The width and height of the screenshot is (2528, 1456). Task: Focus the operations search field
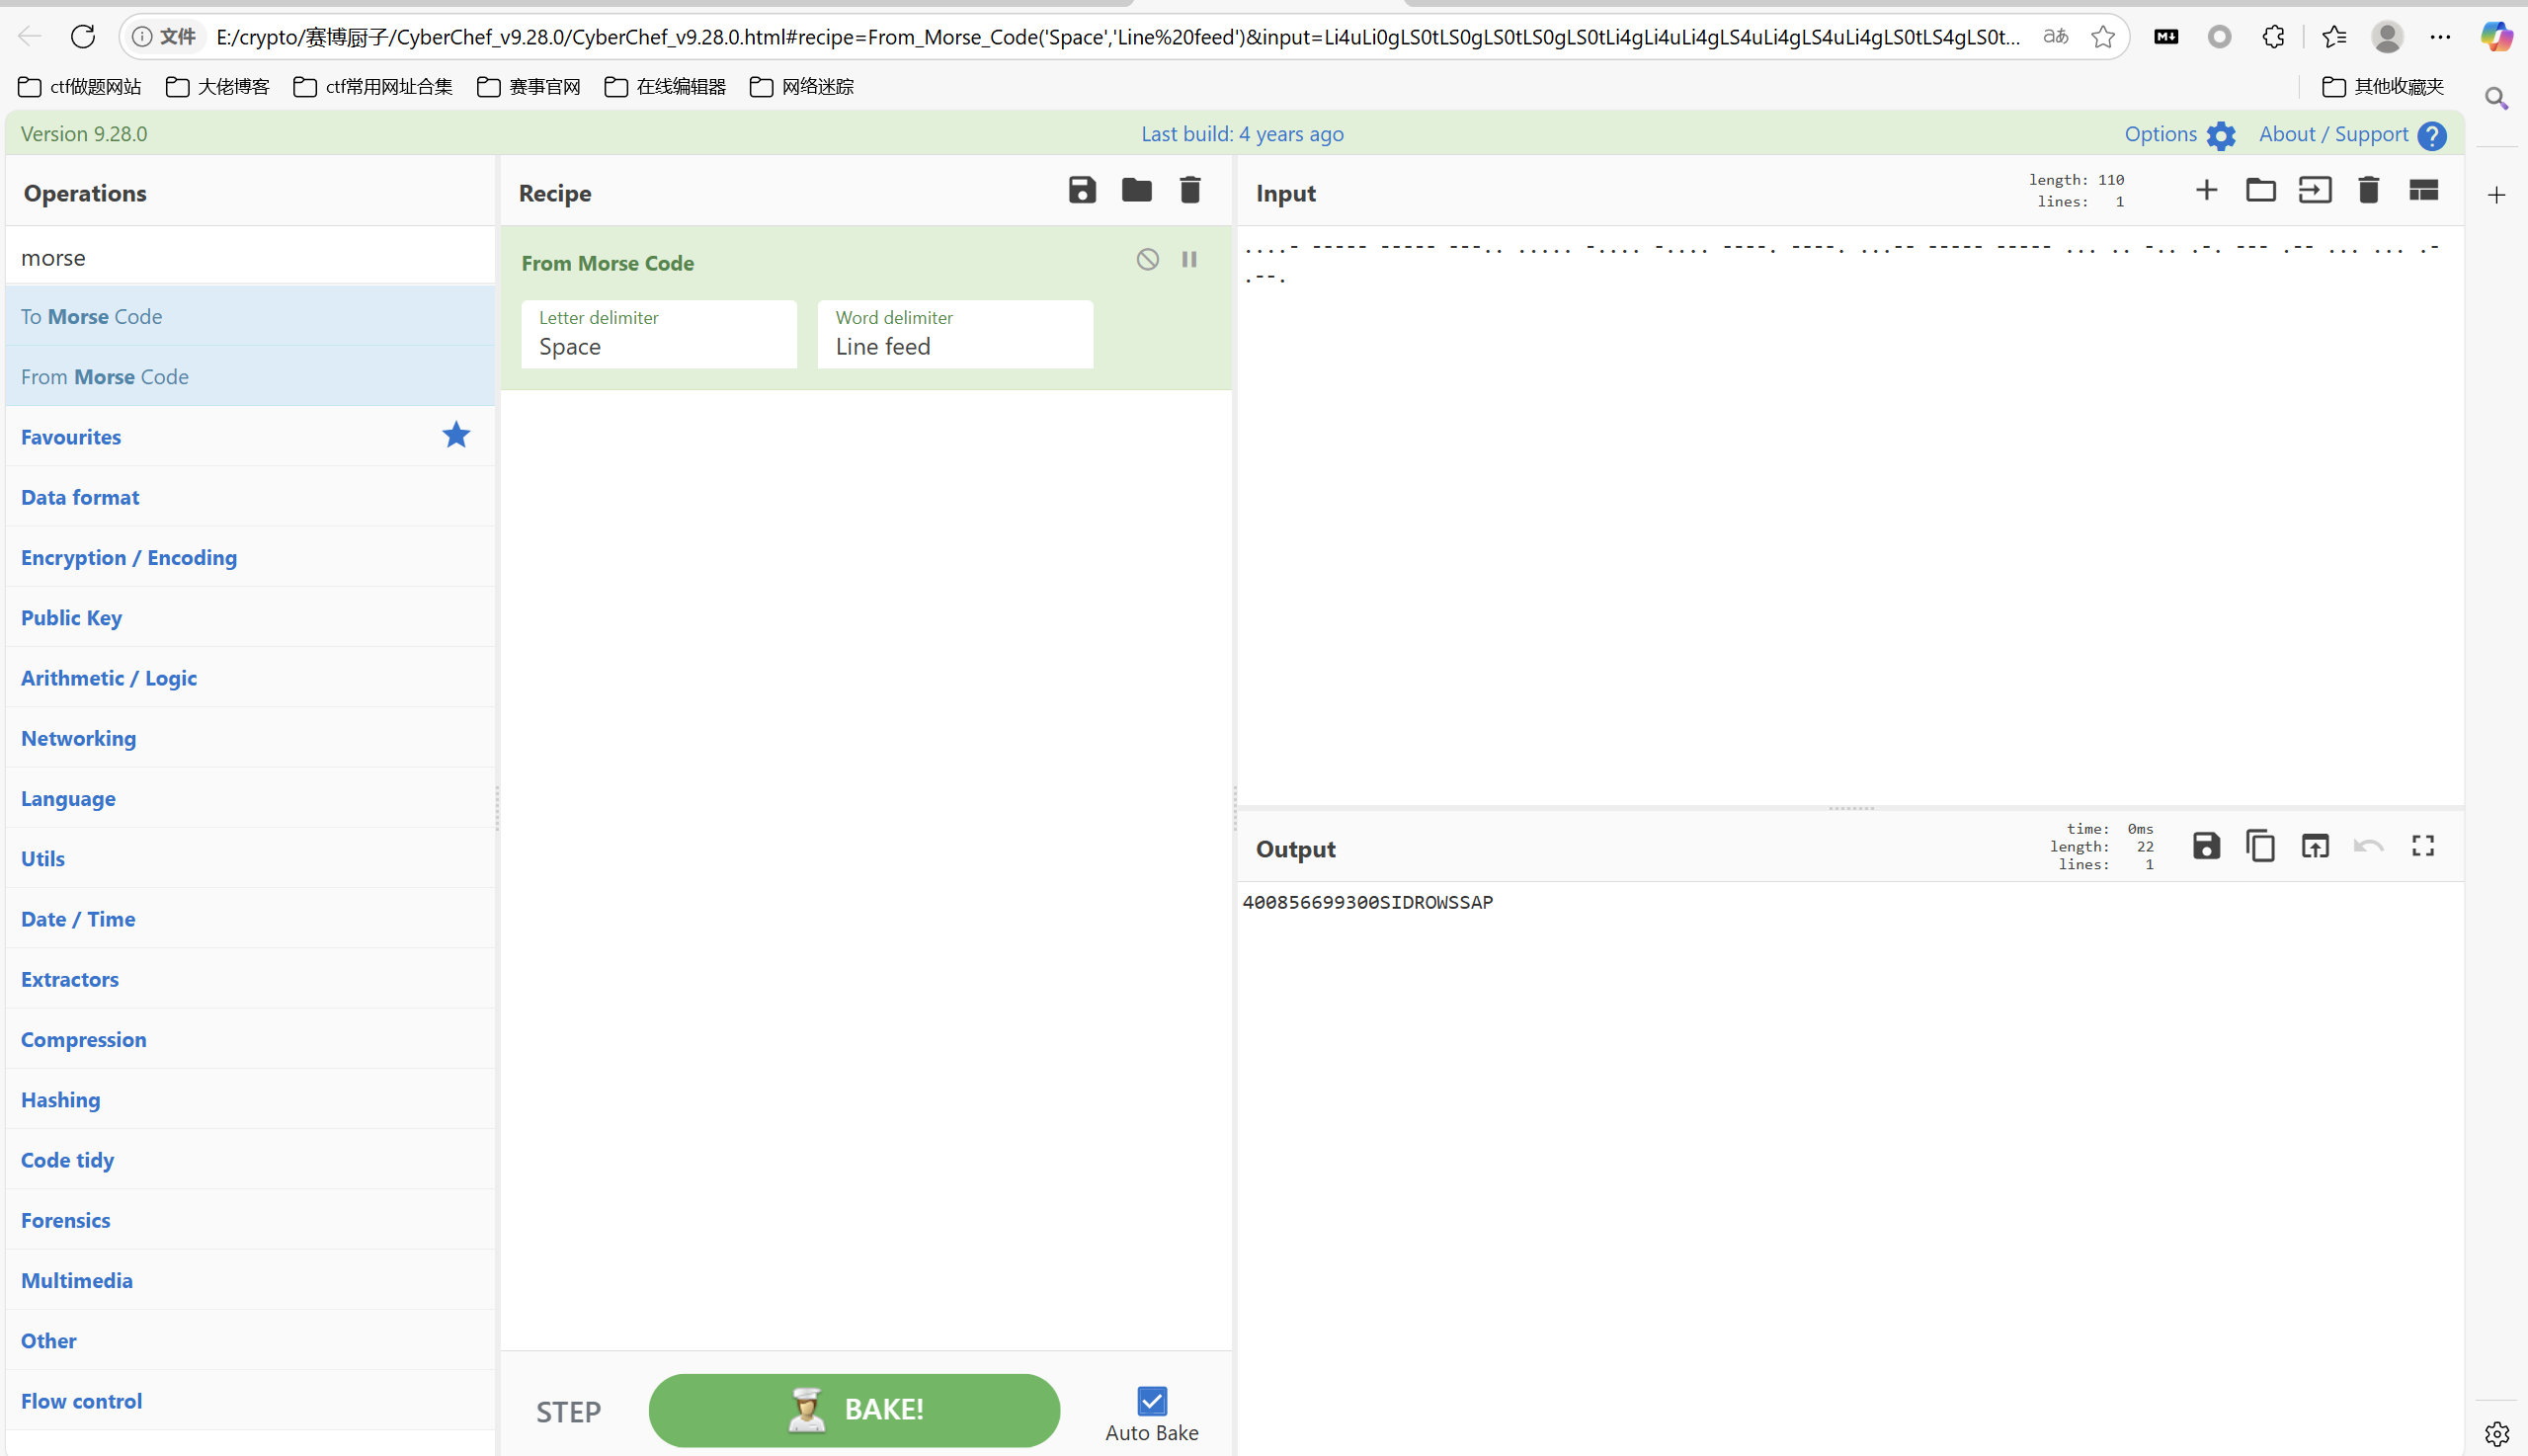tap(250, 257)
